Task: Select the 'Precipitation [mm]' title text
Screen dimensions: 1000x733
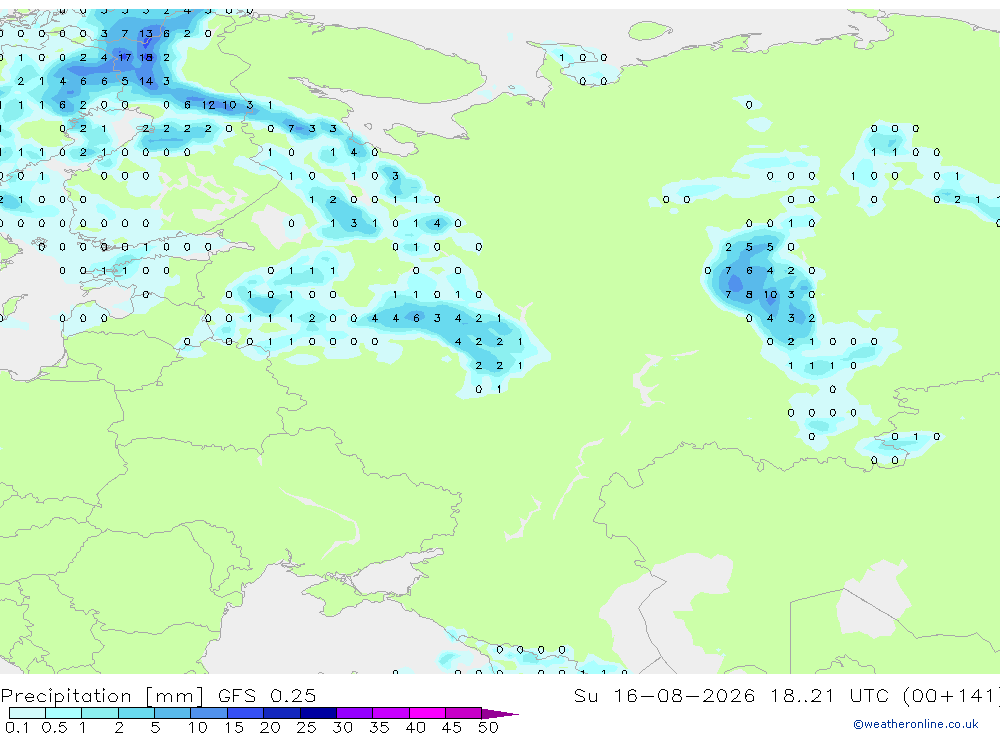Action: tap(102, 695)
